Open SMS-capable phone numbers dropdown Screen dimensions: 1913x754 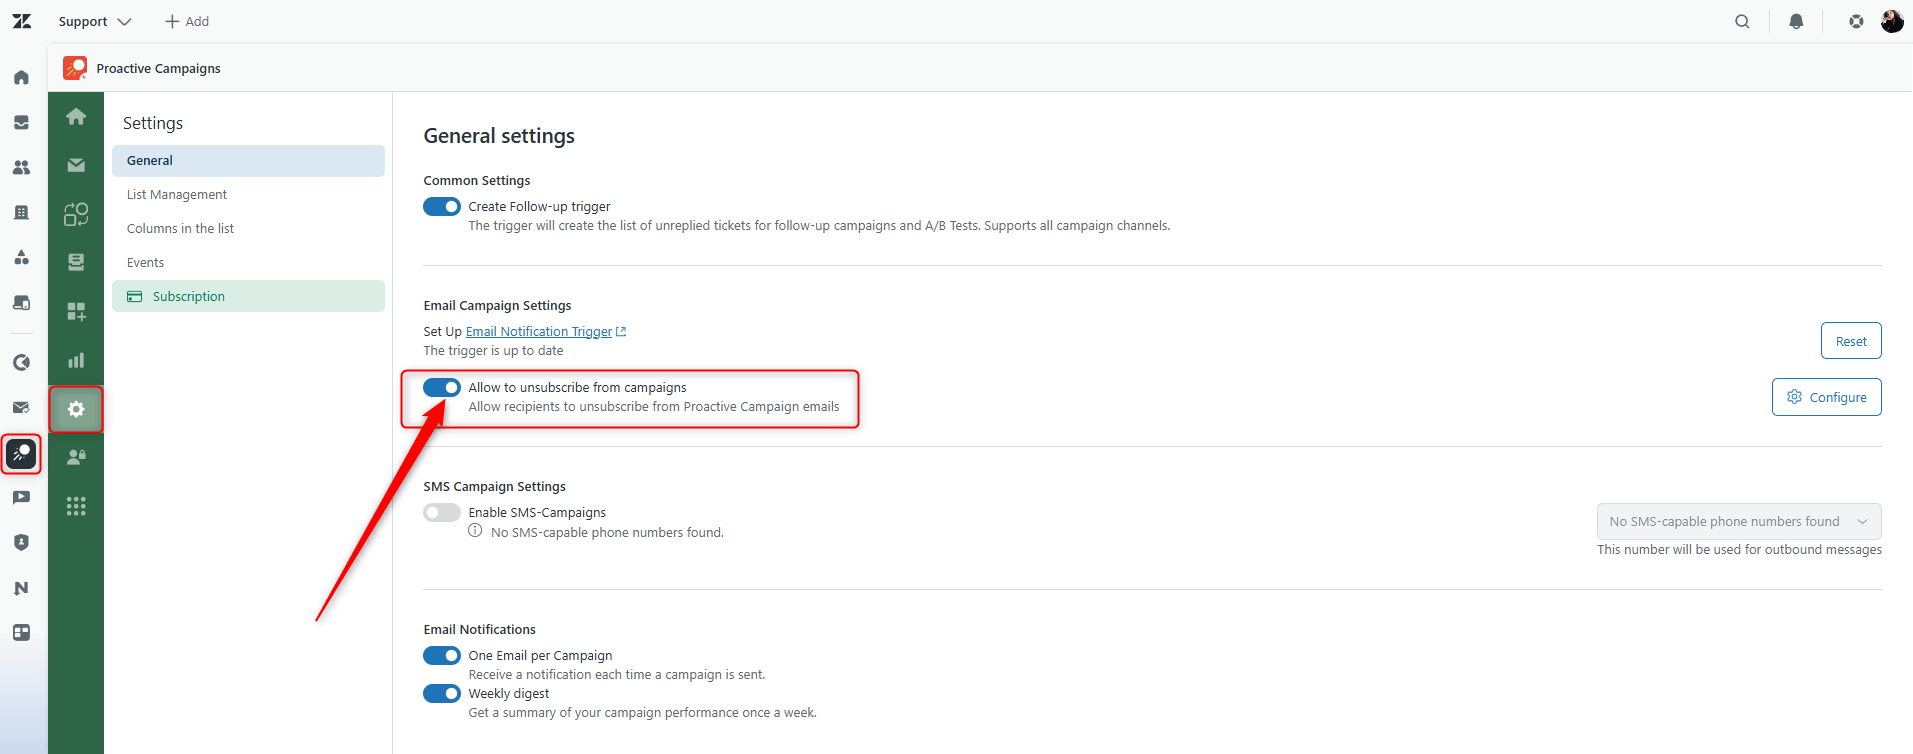click(x=1739, y=521)
